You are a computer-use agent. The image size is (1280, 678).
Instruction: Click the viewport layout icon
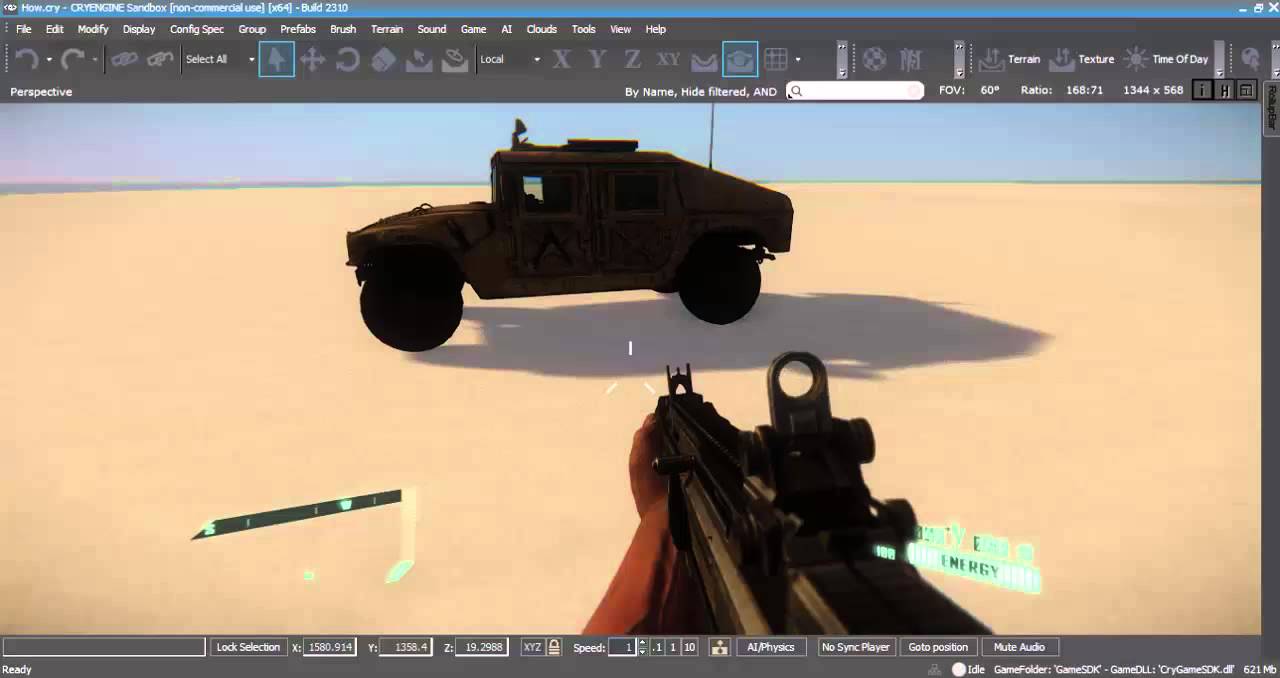[1246, 90]
